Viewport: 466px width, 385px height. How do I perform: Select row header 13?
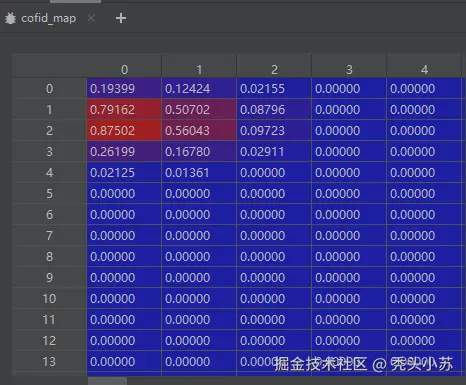click(49, 362)
